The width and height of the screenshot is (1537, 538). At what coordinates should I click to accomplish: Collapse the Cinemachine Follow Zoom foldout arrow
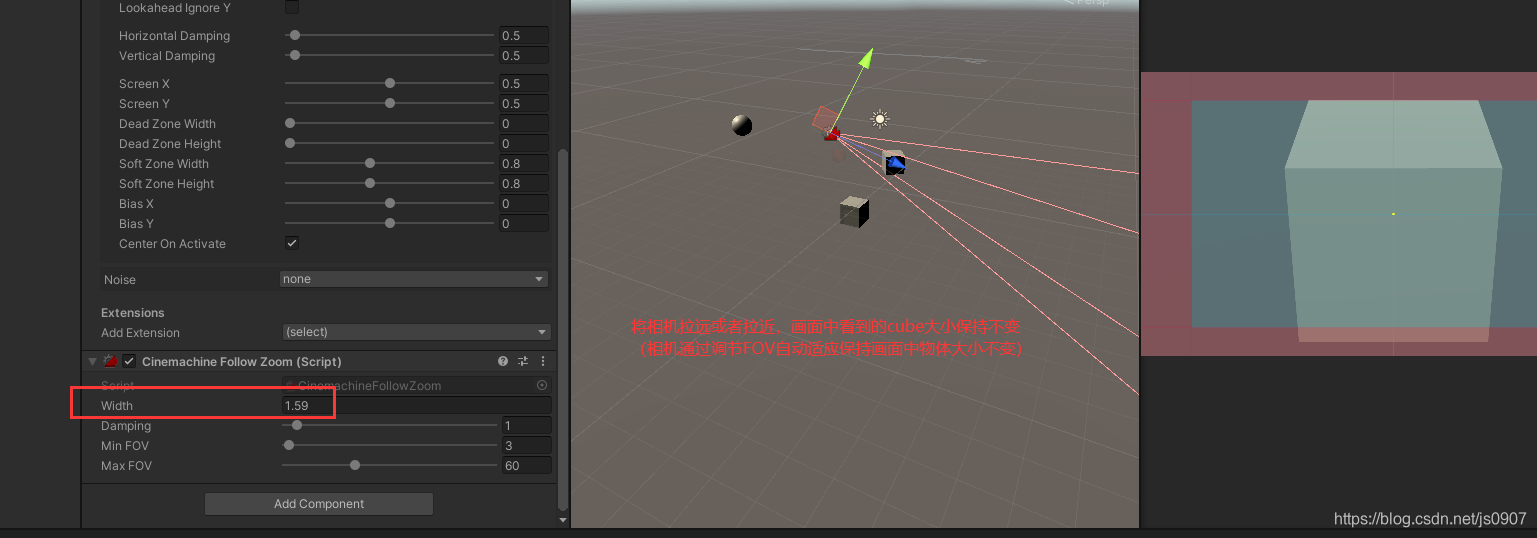93,361
